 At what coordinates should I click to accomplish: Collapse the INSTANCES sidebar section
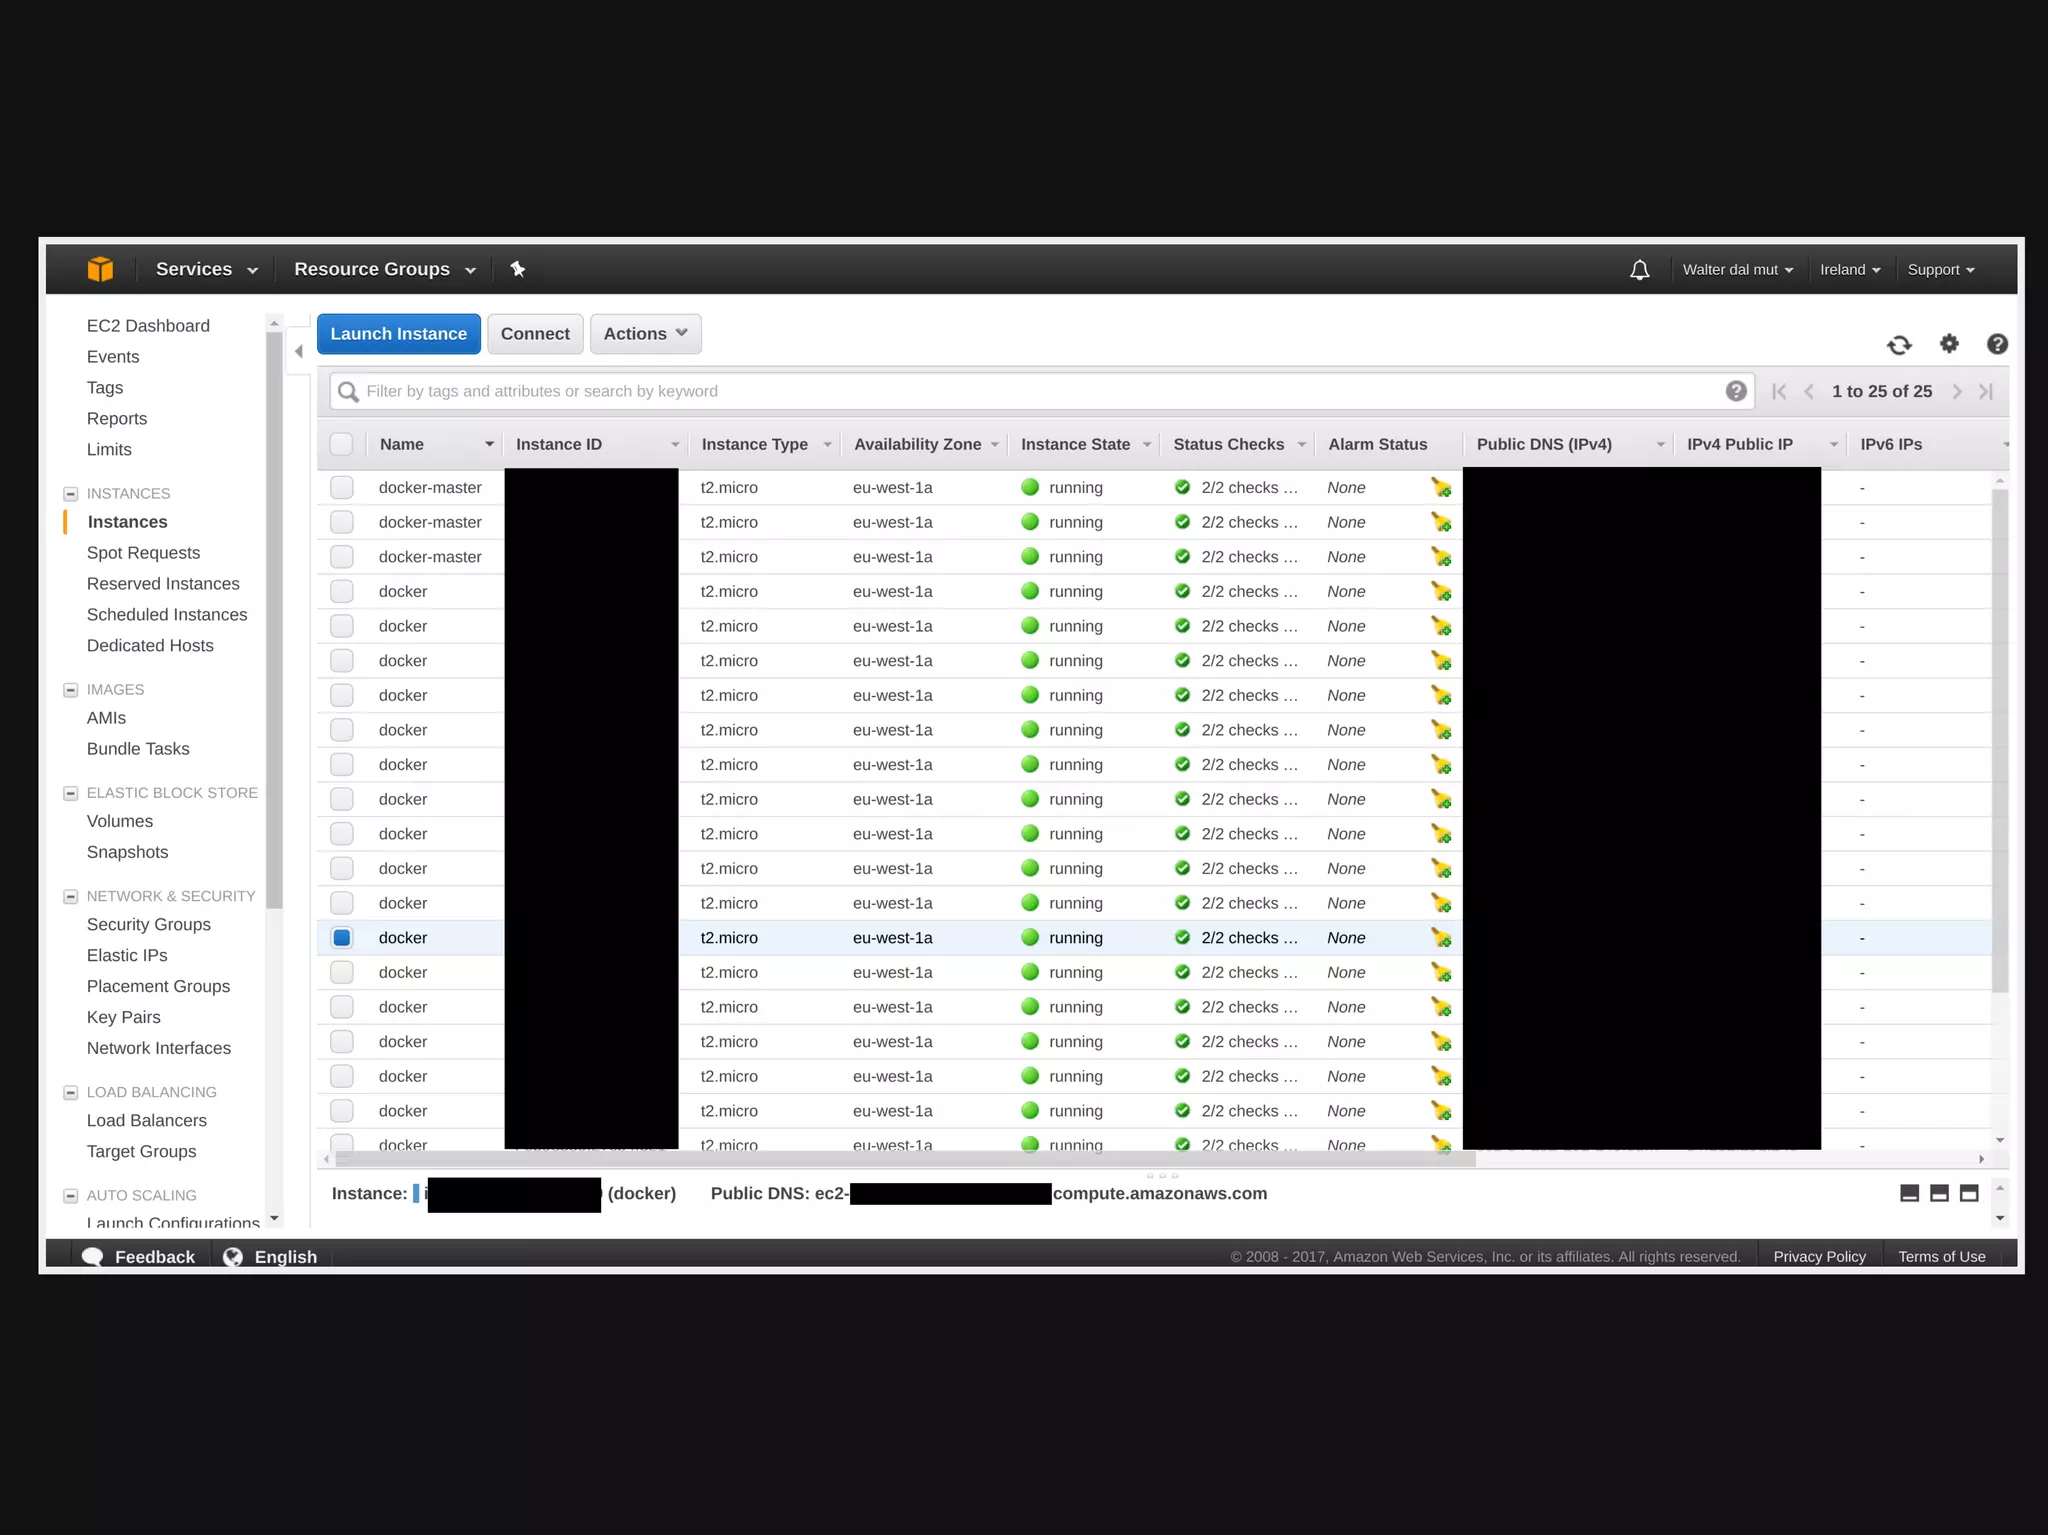tap(71, 494)
